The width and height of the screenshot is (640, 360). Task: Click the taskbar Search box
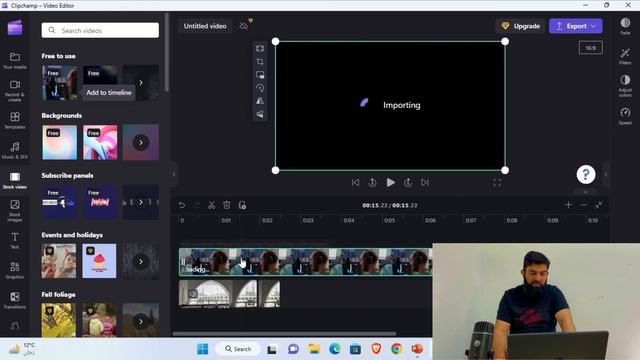[x=238, y=349]
